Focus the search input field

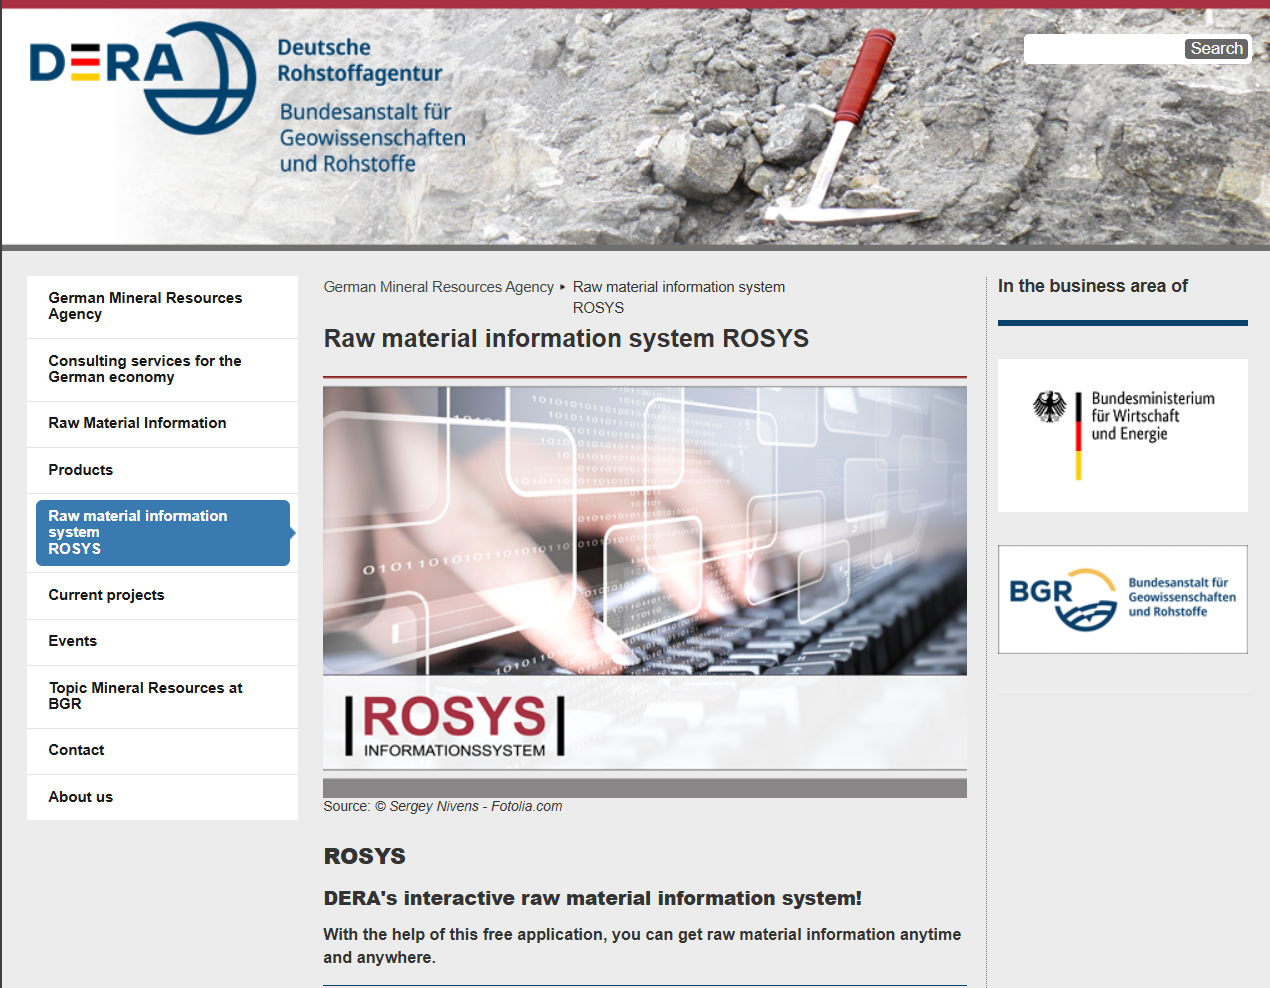pyautogui.click(x=1104, y=49)
